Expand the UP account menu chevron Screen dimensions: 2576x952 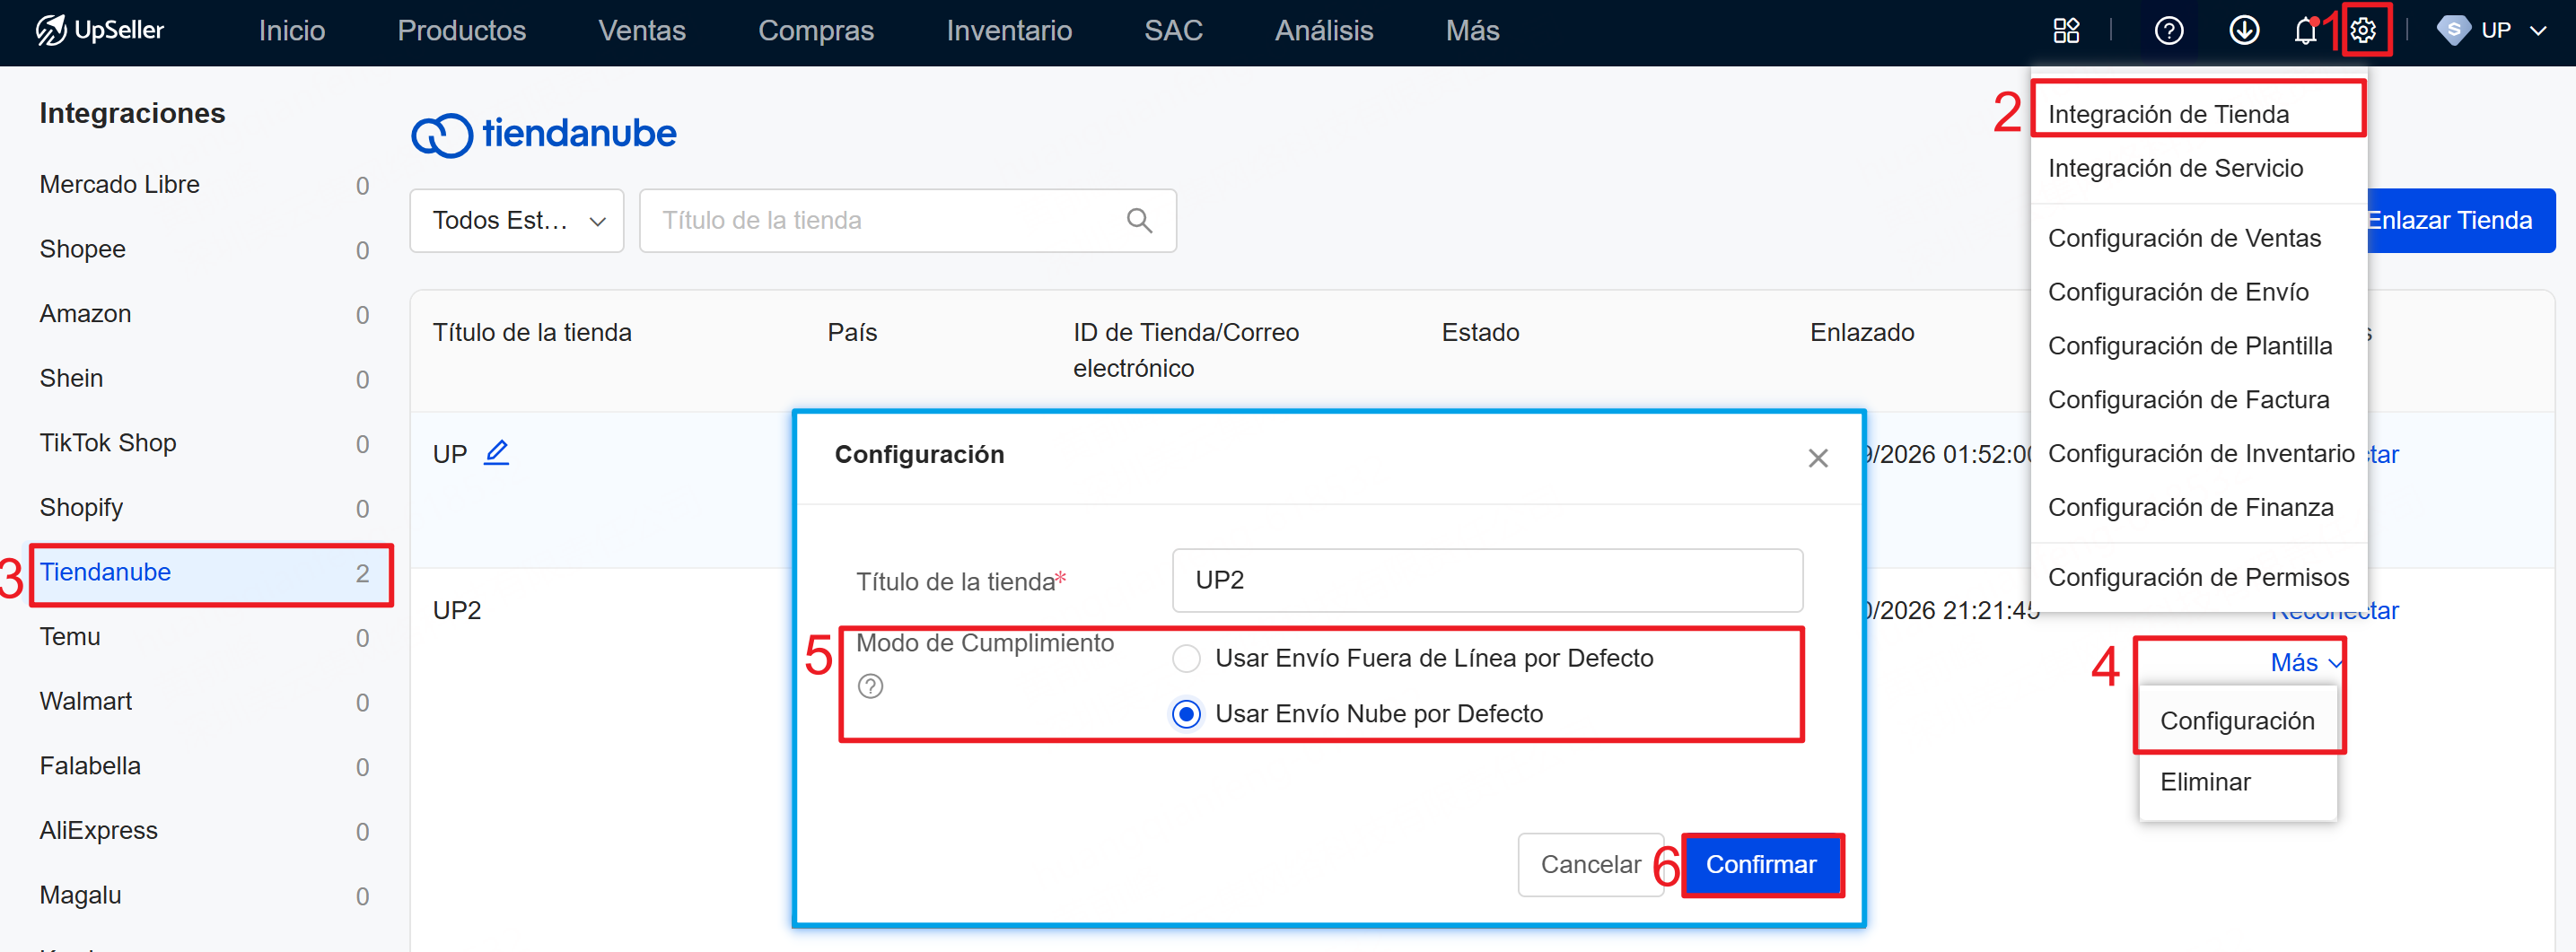point(2537,31)
